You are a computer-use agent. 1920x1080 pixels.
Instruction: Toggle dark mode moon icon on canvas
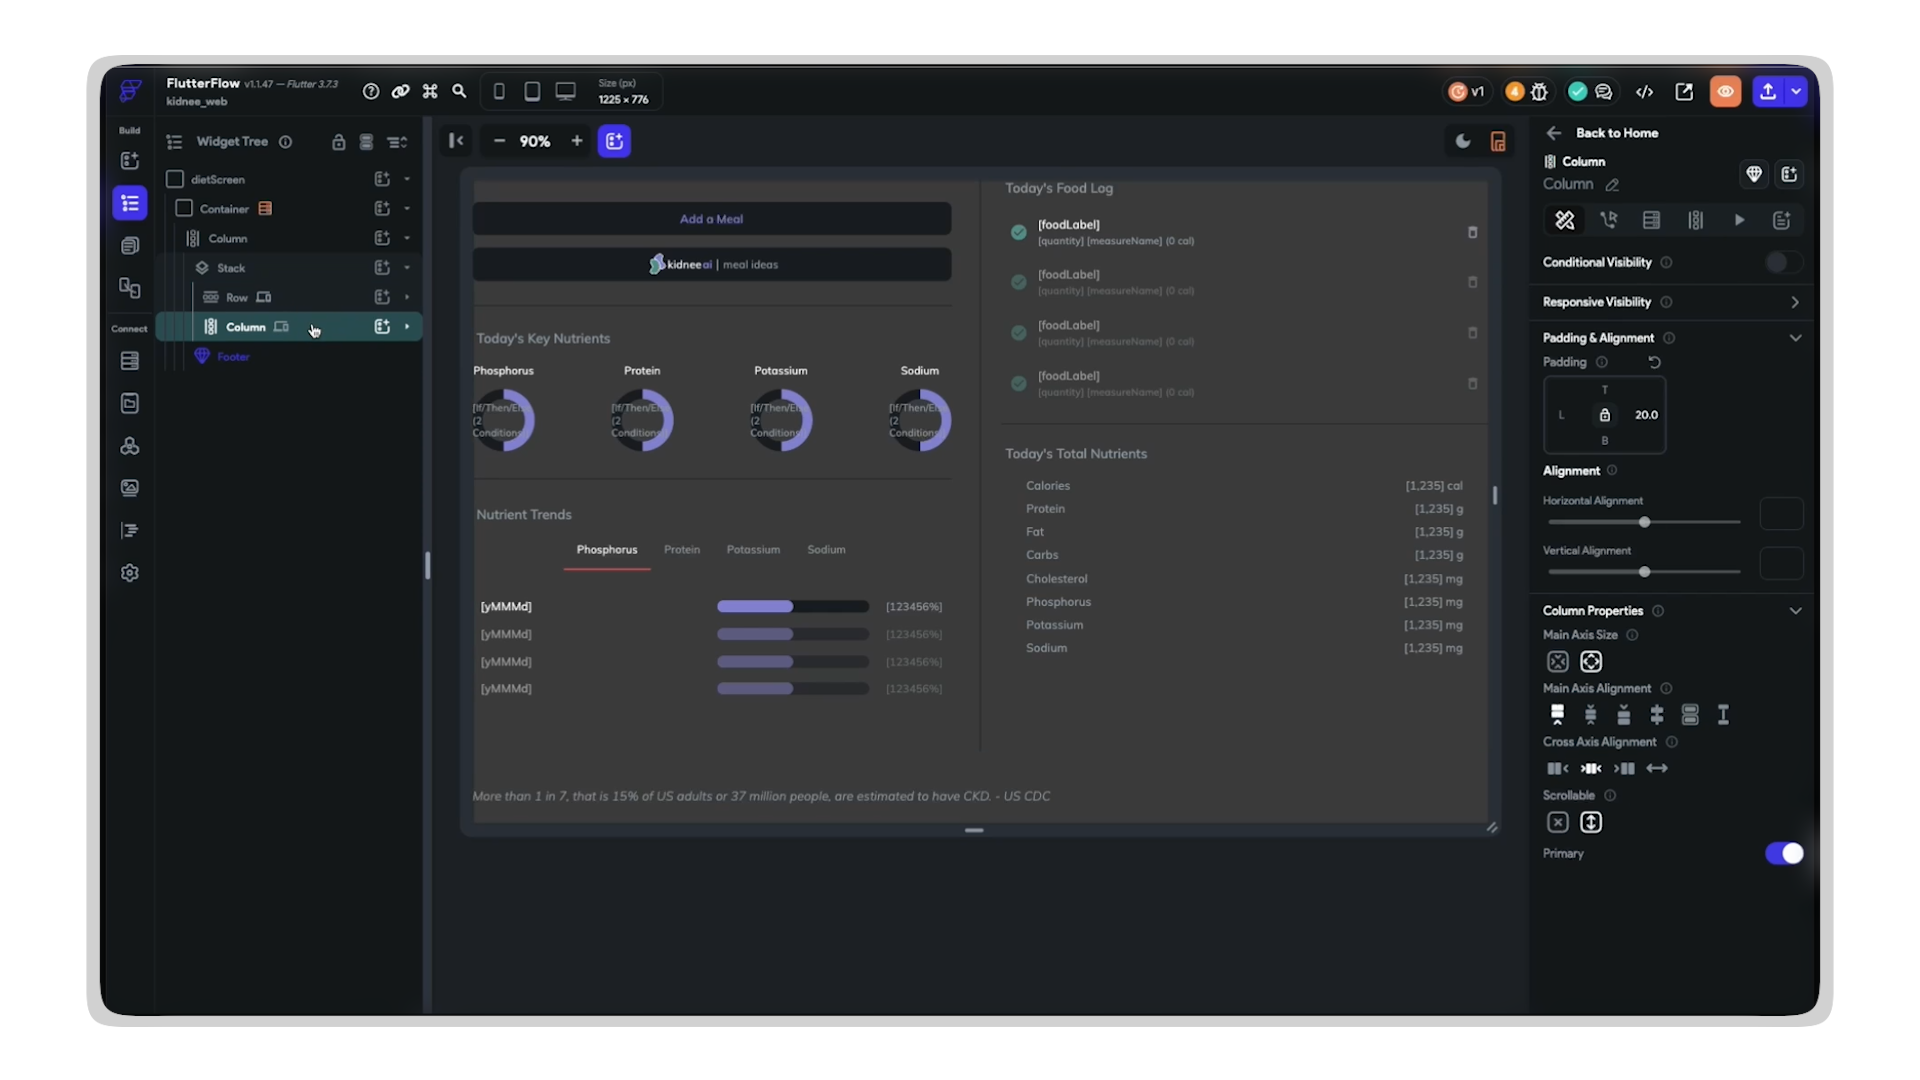point(1463,141)
